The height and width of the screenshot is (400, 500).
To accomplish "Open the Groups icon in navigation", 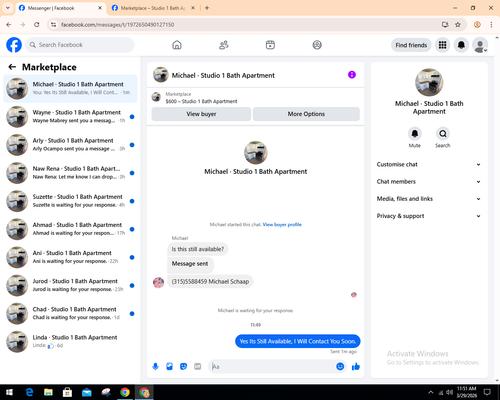I will coord(317,45).
